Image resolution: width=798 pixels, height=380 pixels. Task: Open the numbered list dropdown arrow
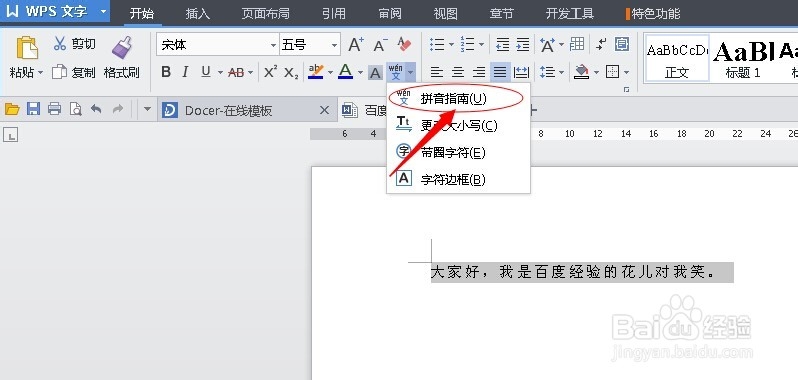click(x=481, y=45)
